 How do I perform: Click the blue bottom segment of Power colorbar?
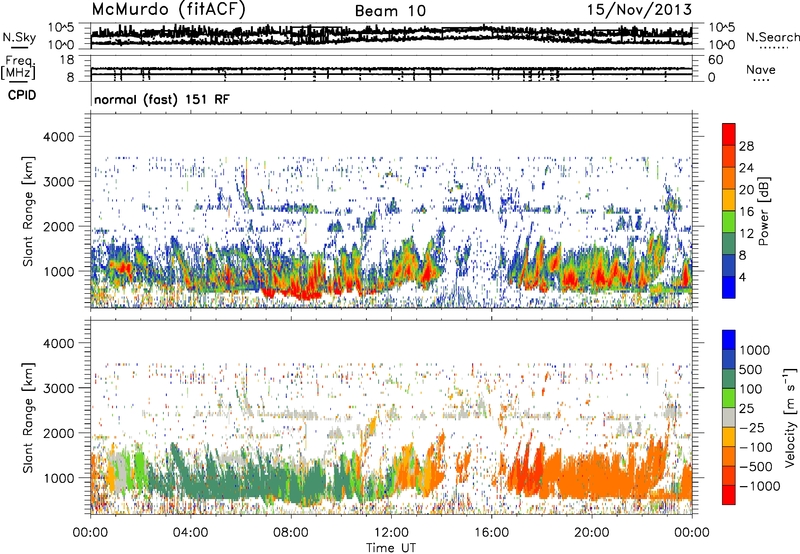729,287
